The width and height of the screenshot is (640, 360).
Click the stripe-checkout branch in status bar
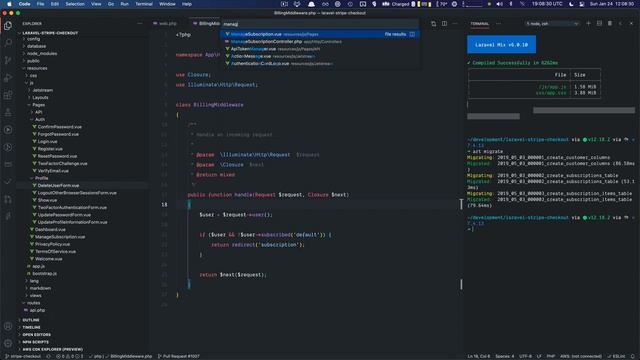pos(23,356)
